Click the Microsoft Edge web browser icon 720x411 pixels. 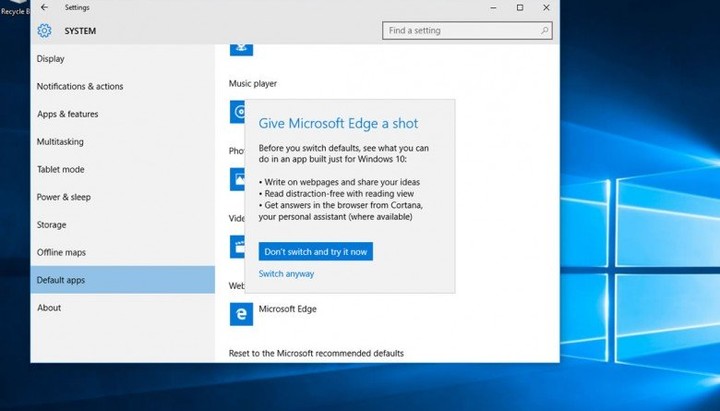(240, 313)
